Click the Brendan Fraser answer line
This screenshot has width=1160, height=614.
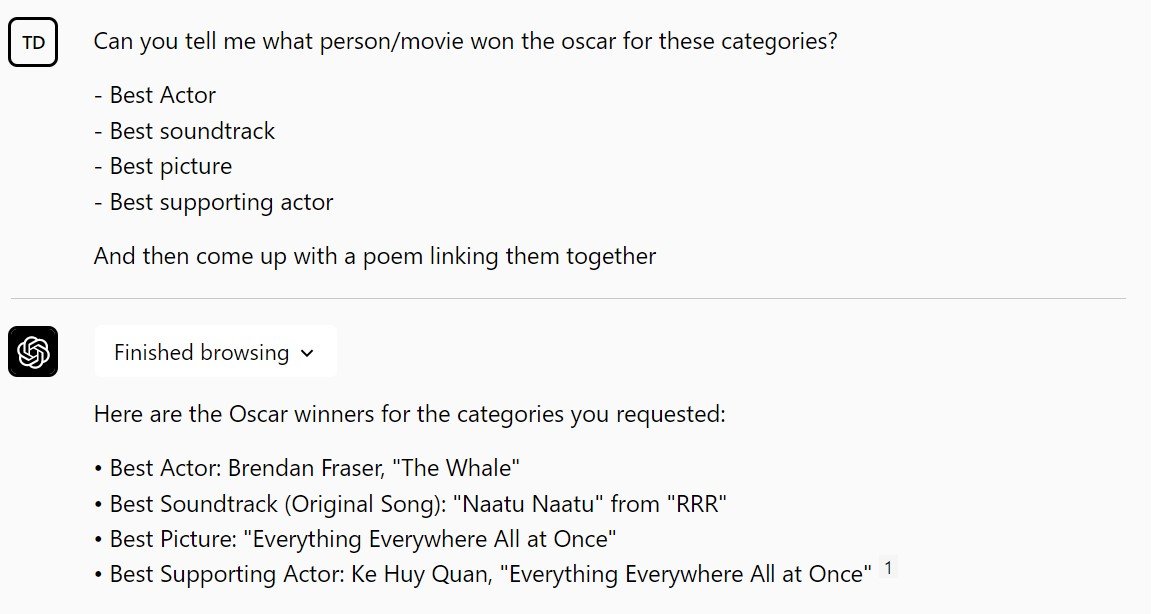tap(315, 468)
